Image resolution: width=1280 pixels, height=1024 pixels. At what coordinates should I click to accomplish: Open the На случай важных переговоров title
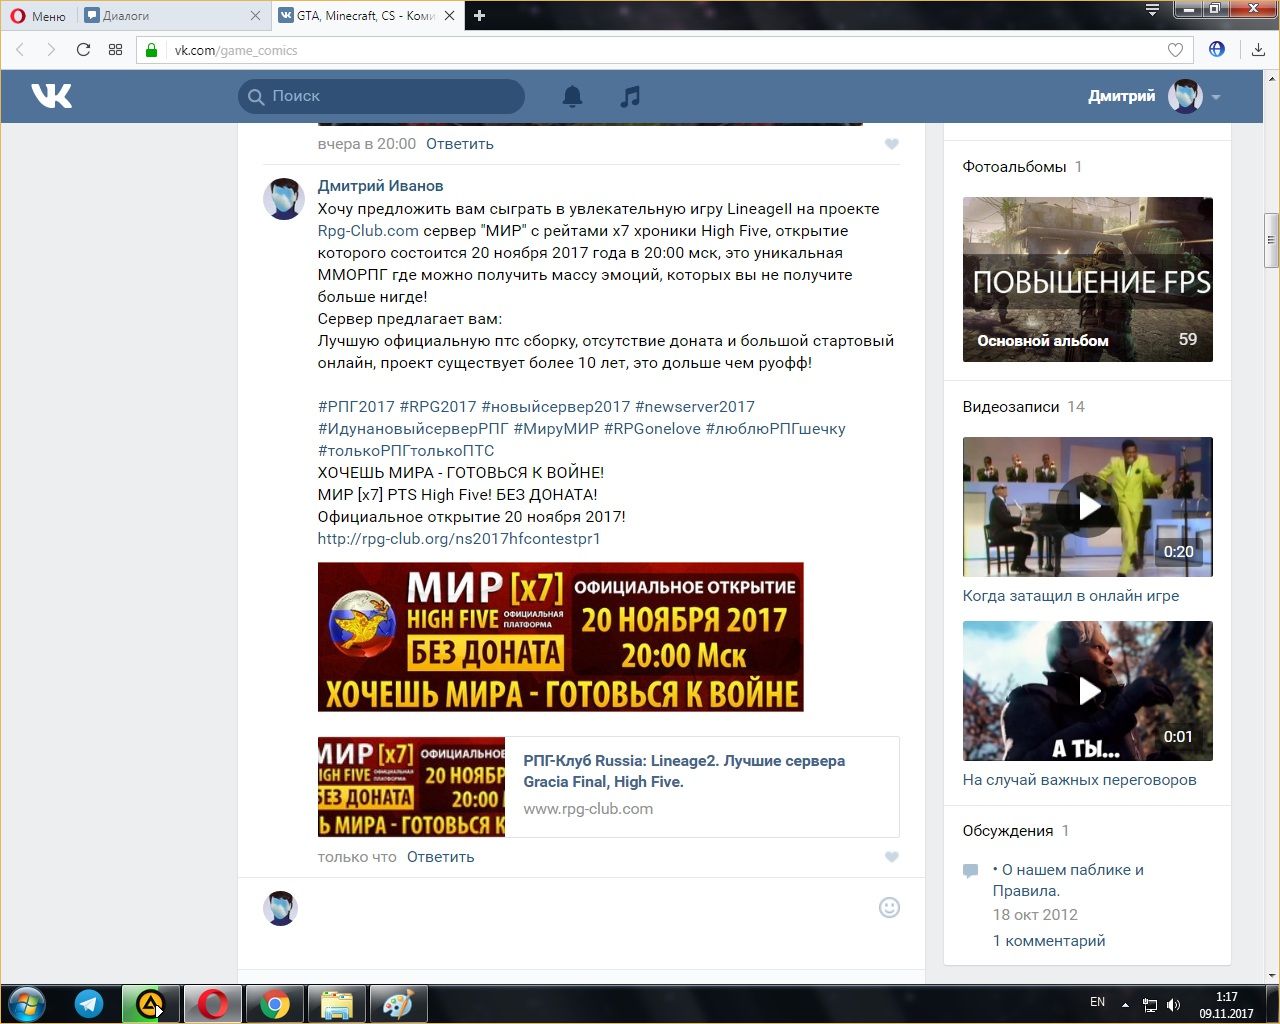coord(1080,780)
